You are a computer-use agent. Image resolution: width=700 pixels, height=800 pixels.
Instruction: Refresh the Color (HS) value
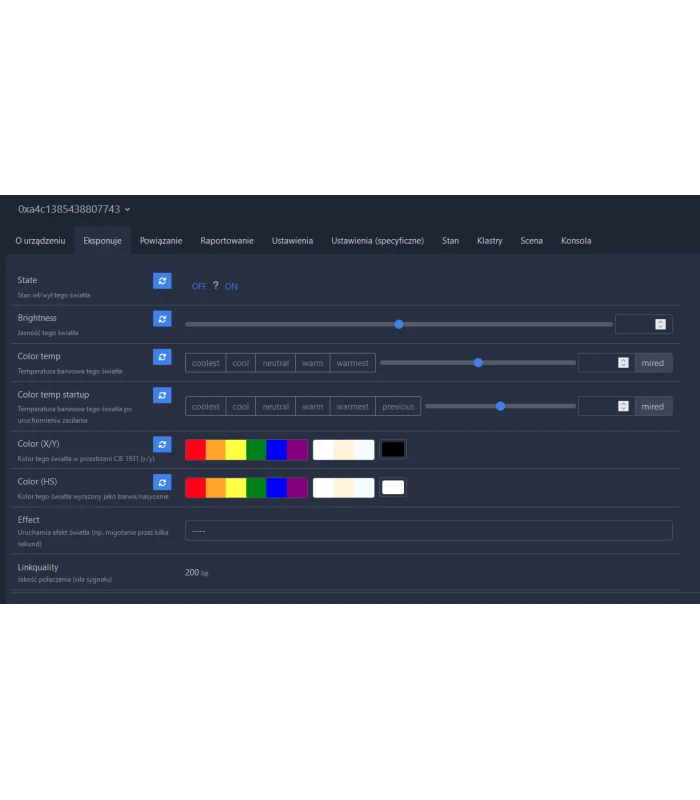click(x=162, y=482)
